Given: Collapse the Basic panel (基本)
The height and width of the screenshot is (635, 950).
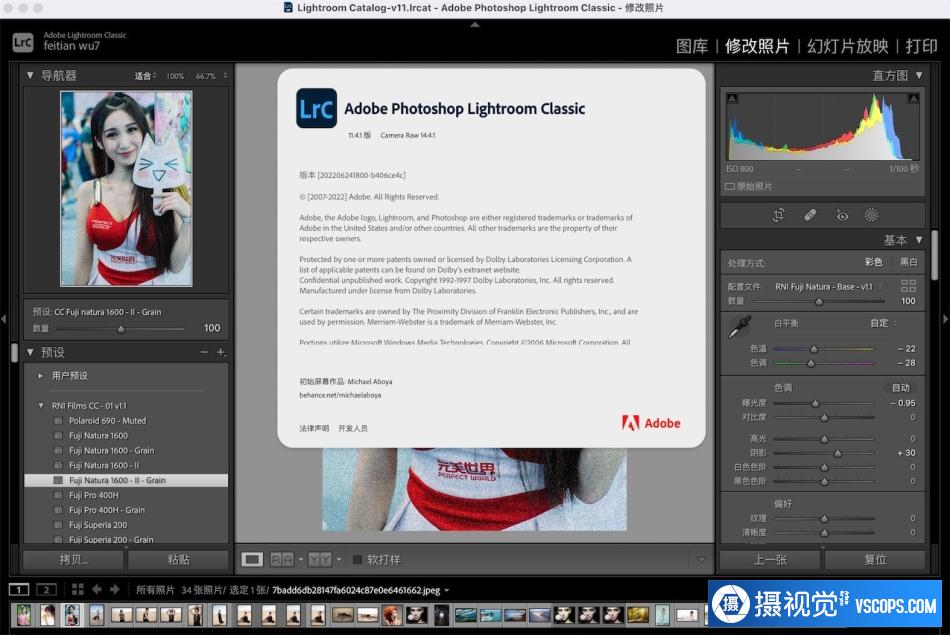Looking at the screenshot, I should click(x=919, y=240).
